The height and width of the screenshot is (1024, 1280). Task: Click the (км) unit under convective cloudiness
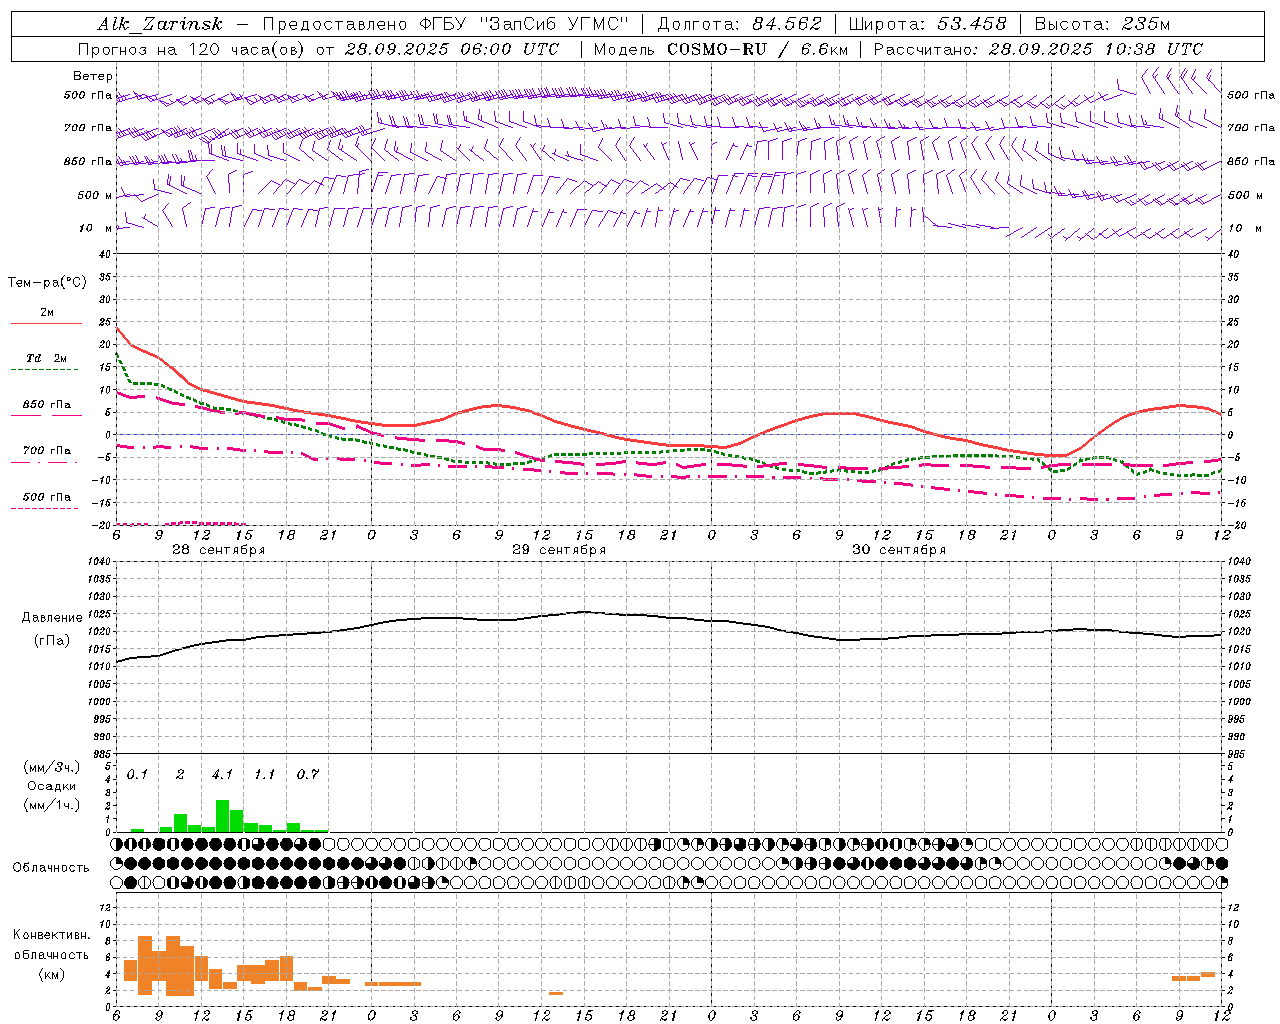[x=51, y=974]
